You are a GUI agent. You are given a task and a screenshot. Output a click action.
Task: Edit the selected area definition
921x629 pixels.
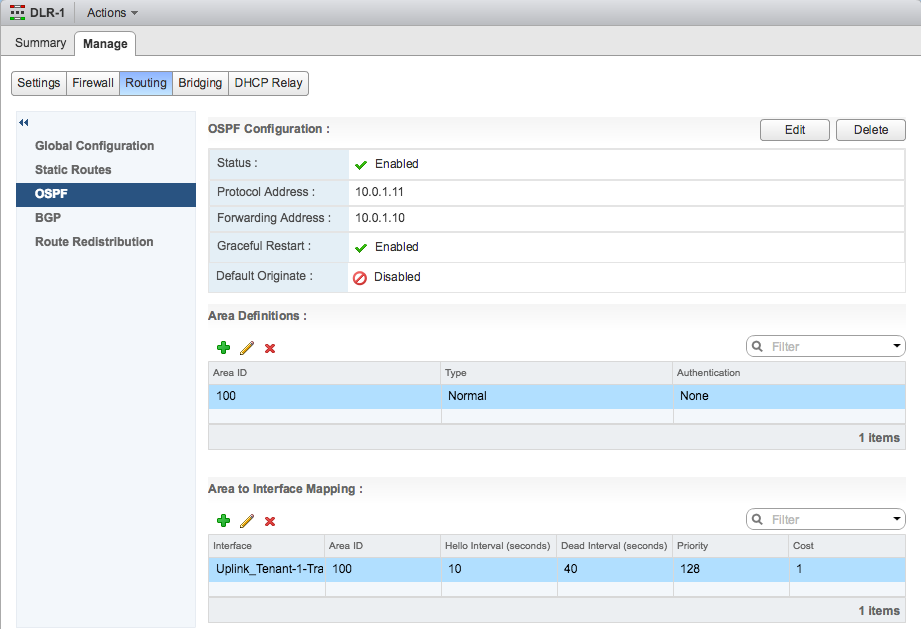coord(247,347)
